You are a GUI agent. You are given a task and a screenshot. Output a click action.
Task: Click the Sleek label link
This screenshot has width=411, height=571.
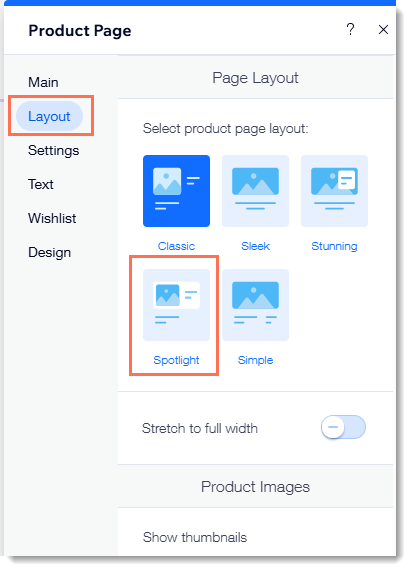click(255, 246)
